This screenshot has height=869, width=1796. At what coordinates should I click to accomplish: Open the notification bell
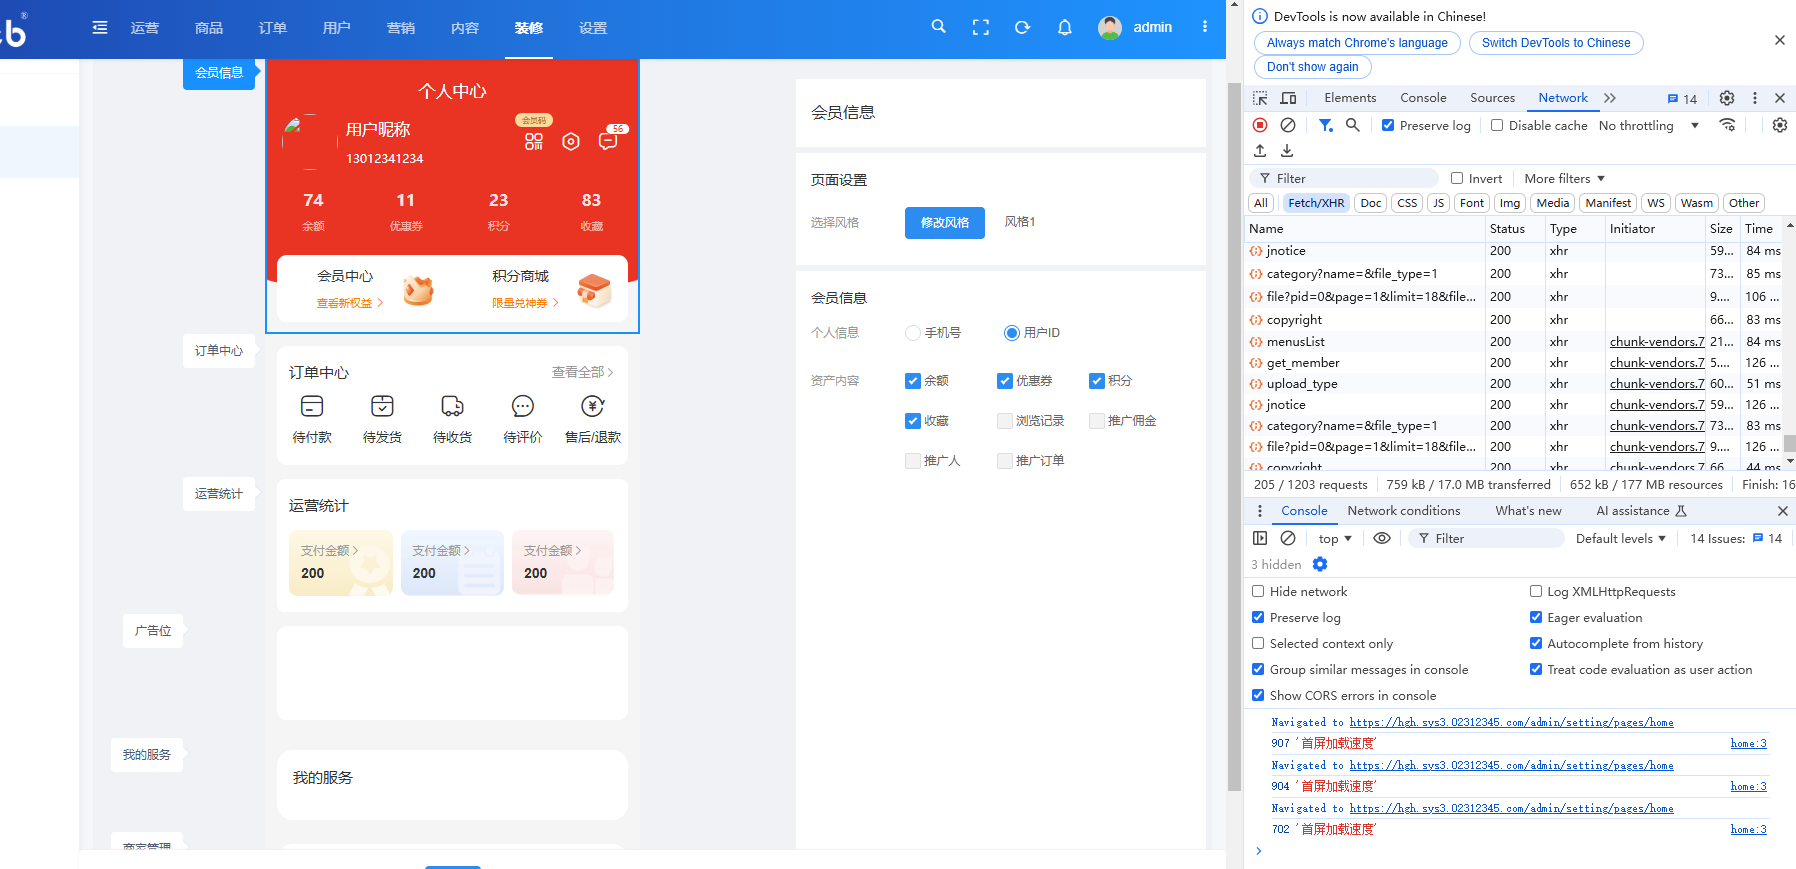tap(1065, 28)
